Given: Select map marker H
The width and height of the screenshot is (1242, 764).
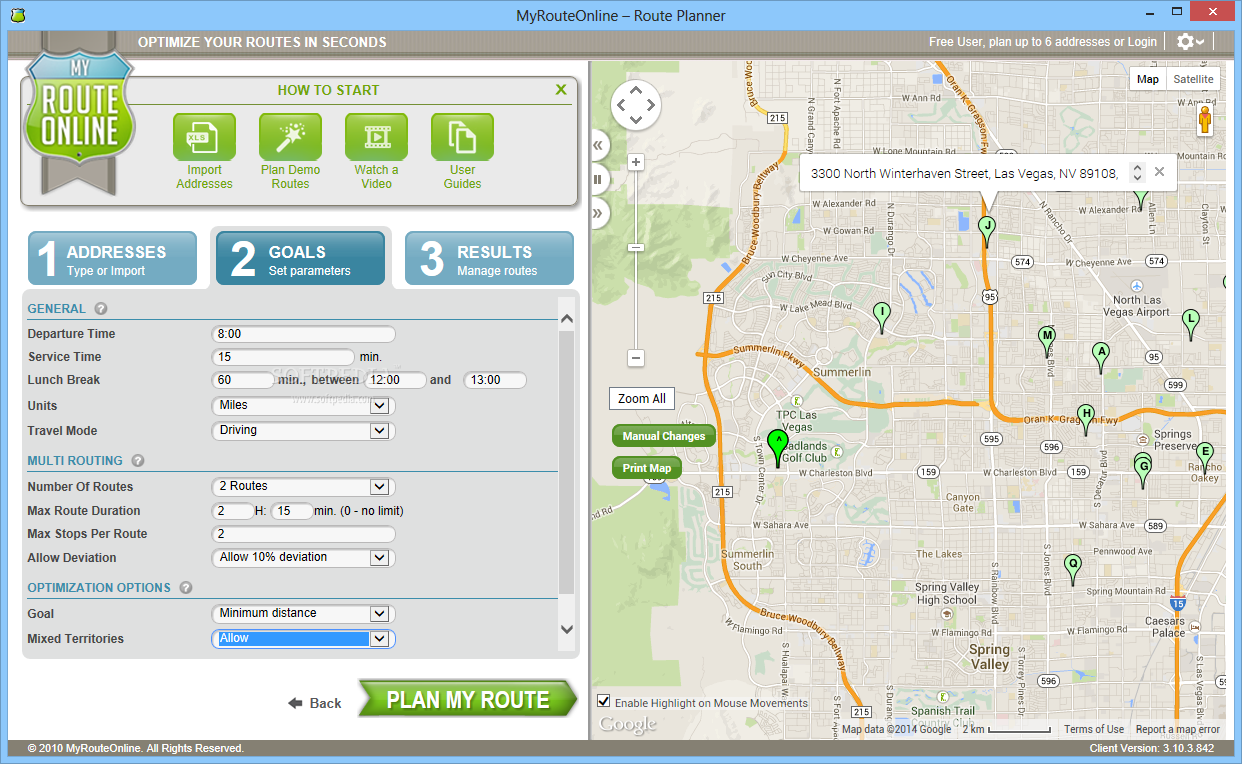Looking at the screenshot, I should pyautogui.click(x=1087, y=418).
